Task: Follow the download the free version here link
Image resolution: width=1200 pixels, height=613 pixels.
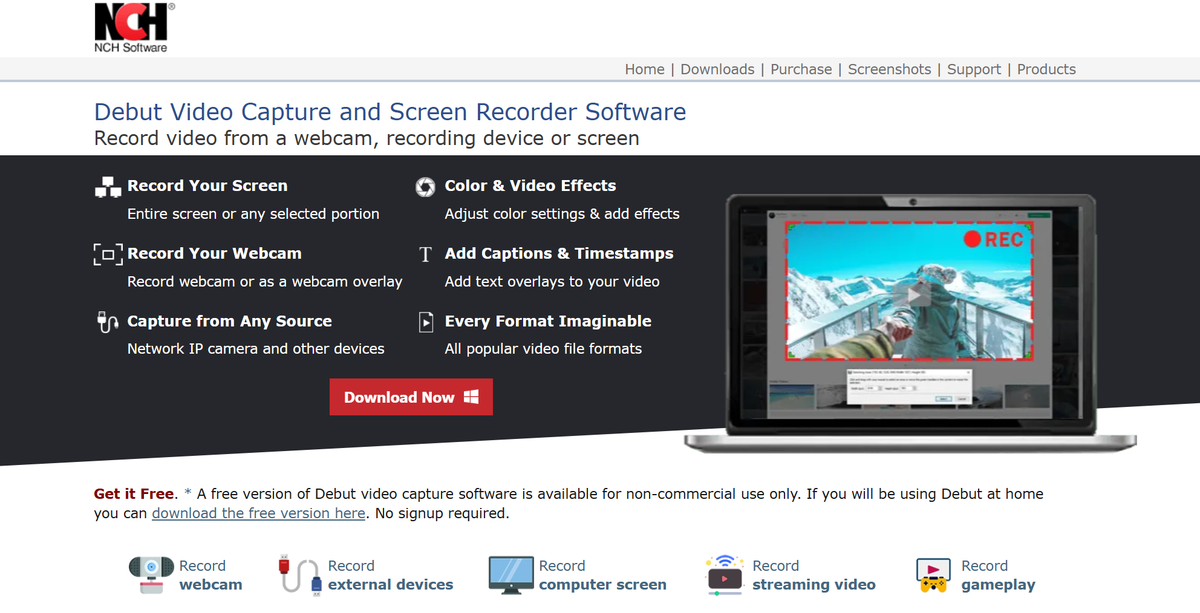Action: 259,513
